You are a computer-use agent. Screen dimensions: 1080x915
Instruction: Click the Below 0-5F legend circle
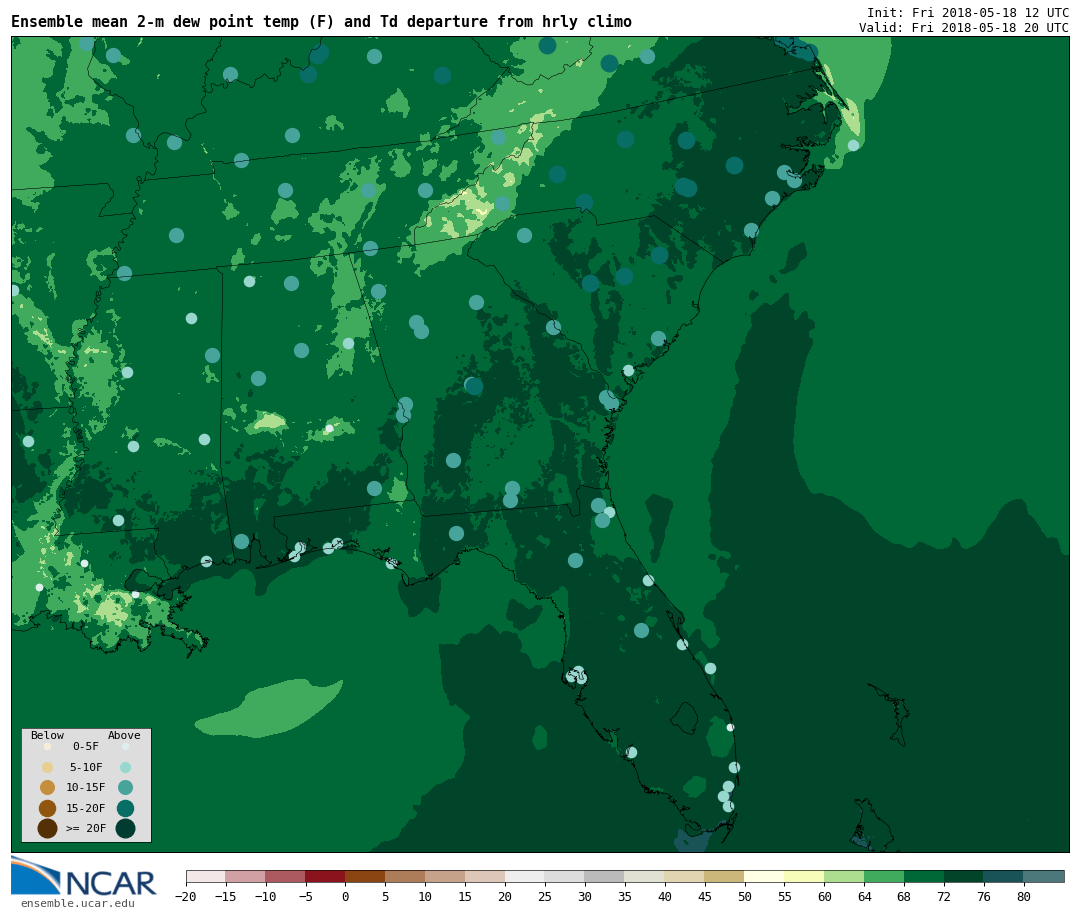click(x=48, y=746)
